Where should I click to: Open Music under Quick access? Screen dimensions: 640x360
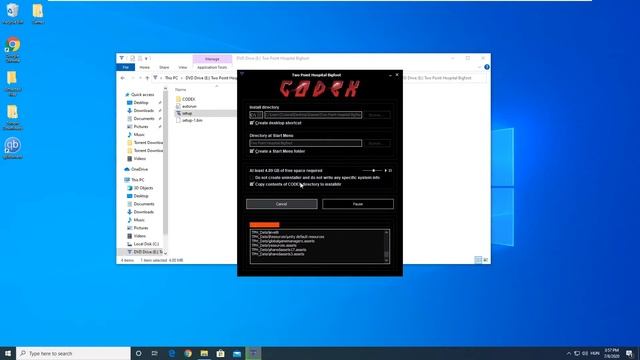pyautogui.click(x=139, y=134)
